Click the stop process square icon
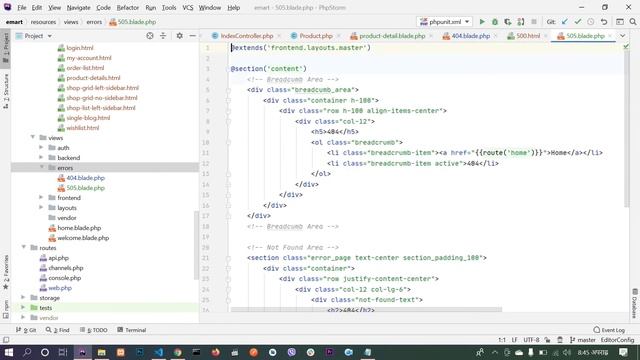Viewport: 640px width, 360px height. tap(533, 22)
